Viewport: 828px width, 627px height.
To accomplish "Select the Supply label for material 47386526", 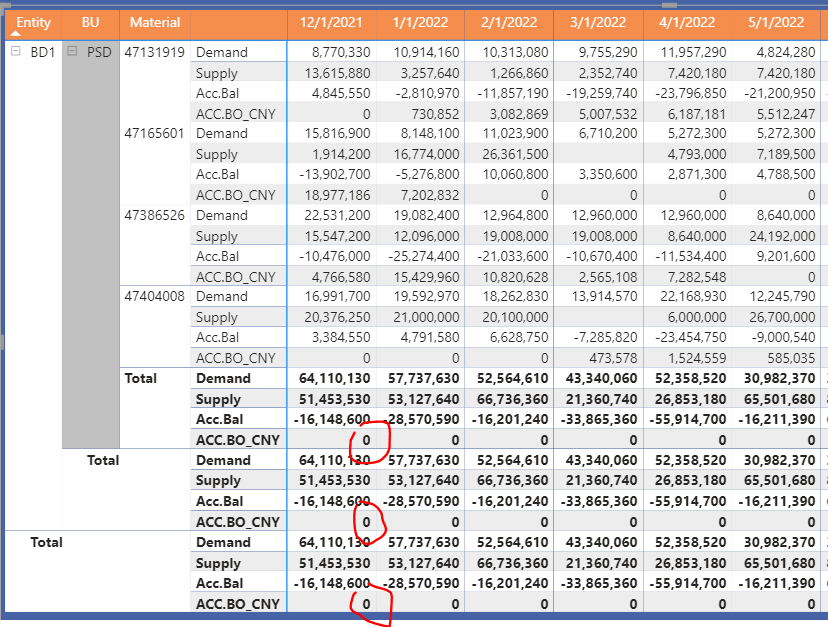I will pyautogui.click(x=217, y=236).
